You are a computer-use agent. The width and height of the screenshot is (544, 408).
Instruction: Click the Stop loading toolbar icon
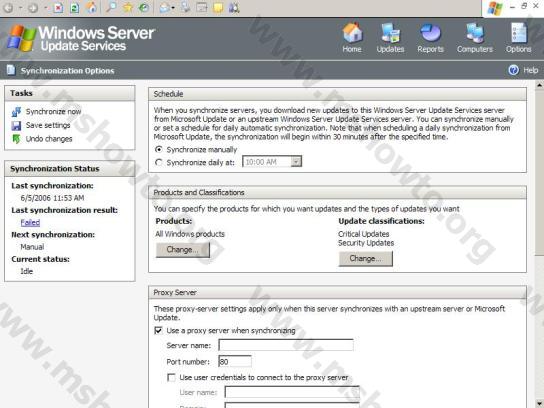pyautogui.click(x=58, y=8)
